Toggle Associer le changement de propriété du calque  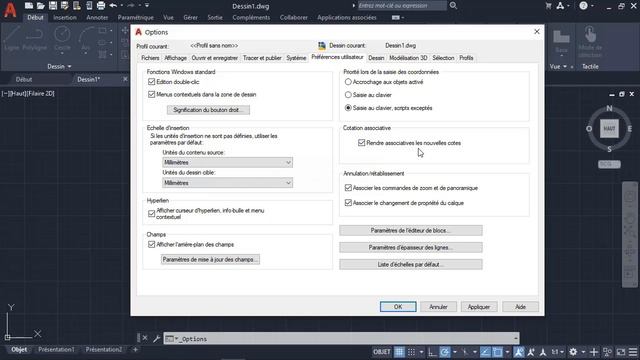pos(348,202)
